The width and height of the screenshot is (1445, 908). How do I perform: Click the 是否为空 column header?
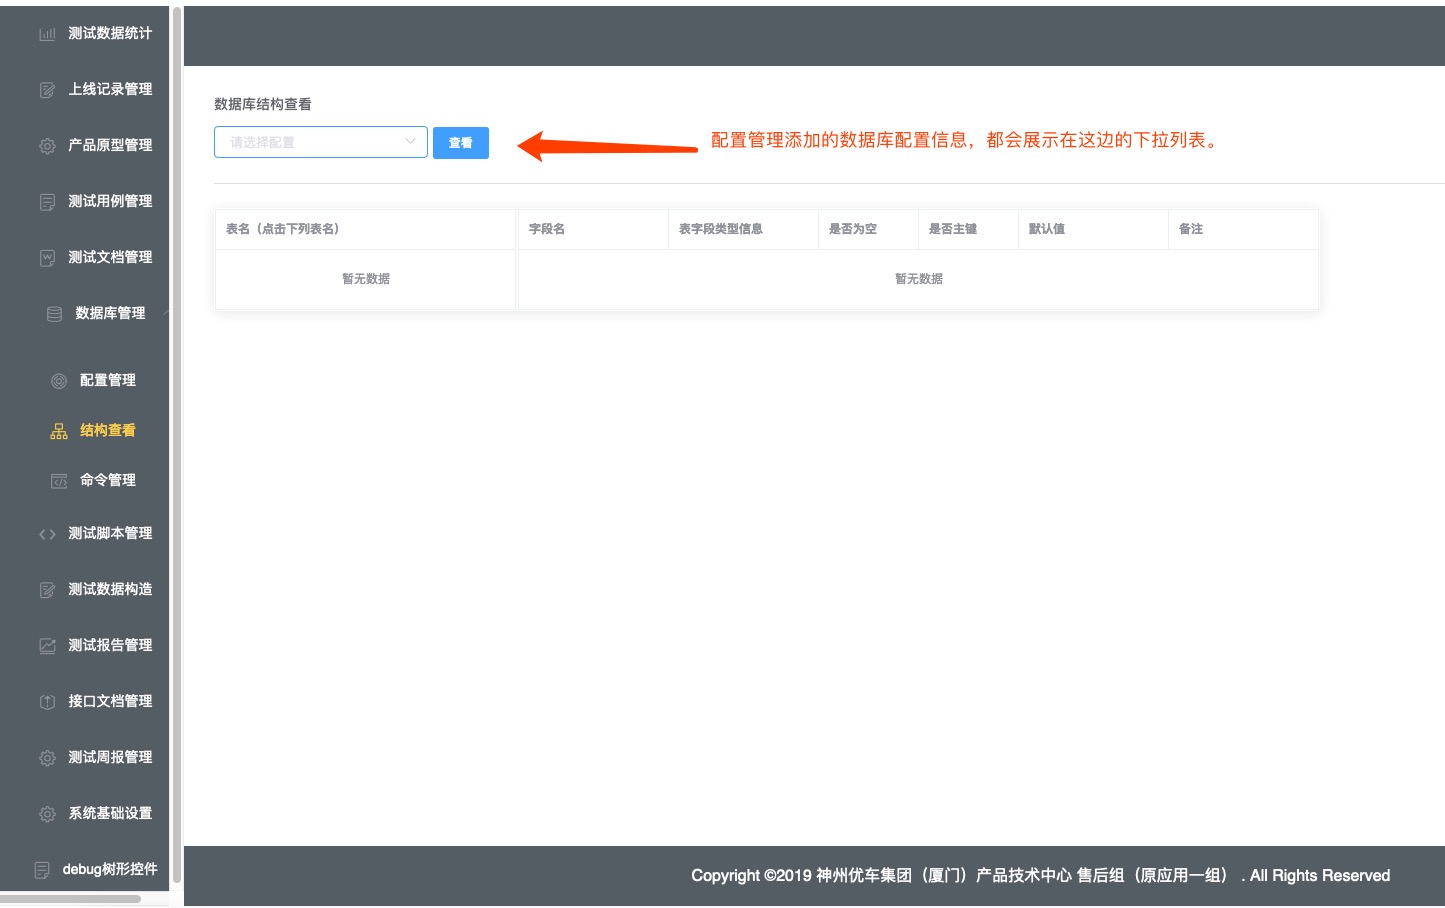point(868,229)
